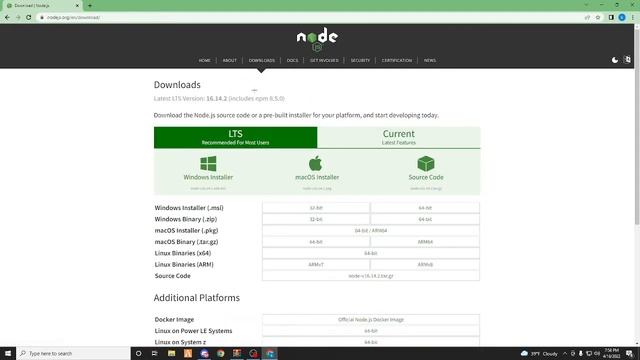
Task: Download node-v16.14.2.tar.gz source code
Action: pyautogui.click(x=371, y=276)
